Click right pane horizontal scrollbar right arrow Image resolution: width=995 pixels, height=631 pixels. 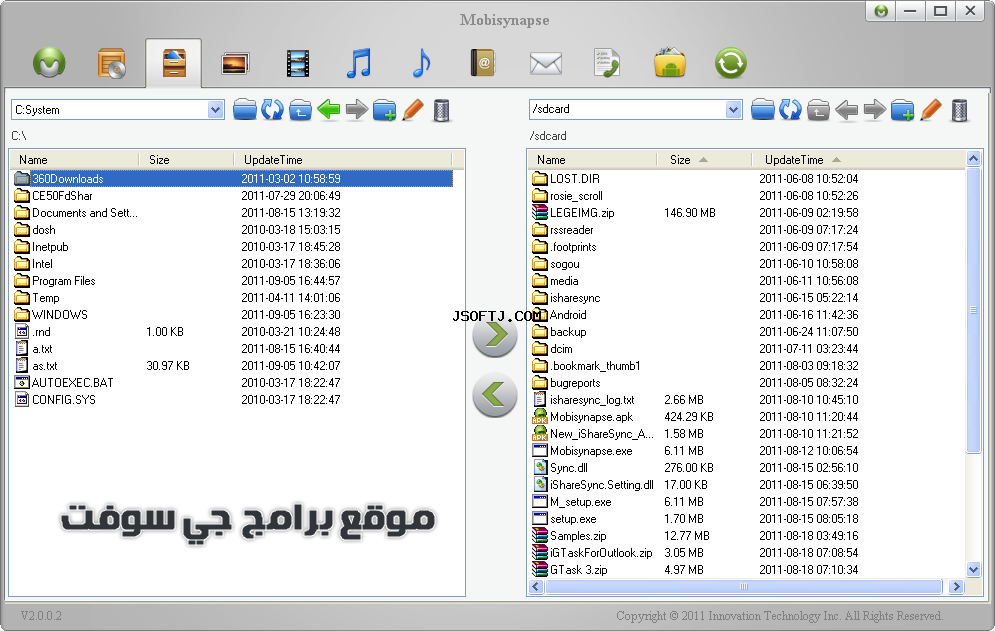point(956,587)
